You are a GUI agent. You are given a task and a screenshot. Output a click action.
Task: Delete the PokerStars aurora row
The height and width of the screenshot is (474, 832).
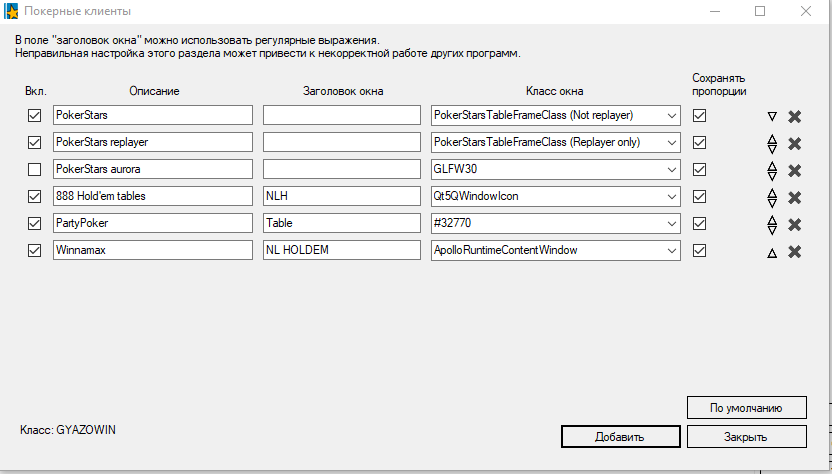coord(794,170)
